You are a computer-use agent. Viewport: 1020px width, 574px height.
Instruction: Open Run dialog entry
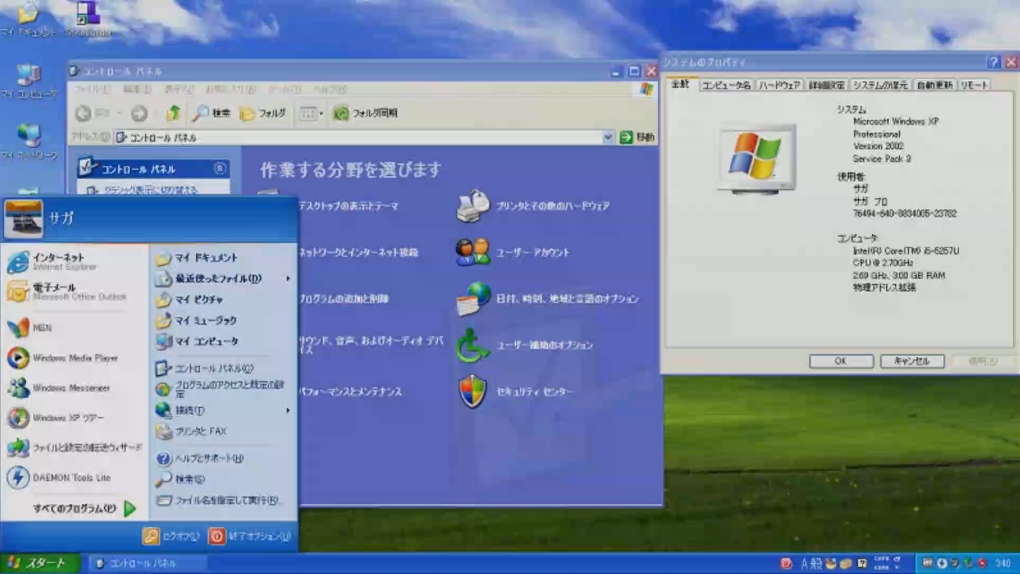[x=219, y=500]
